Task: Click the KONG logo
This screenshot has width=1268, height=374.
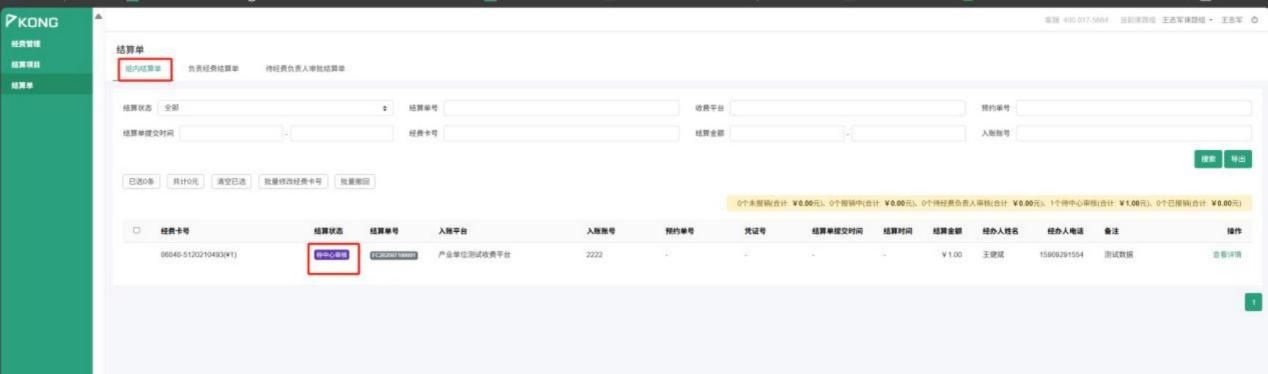Action: pyautogui.click(x=32, y=21)
